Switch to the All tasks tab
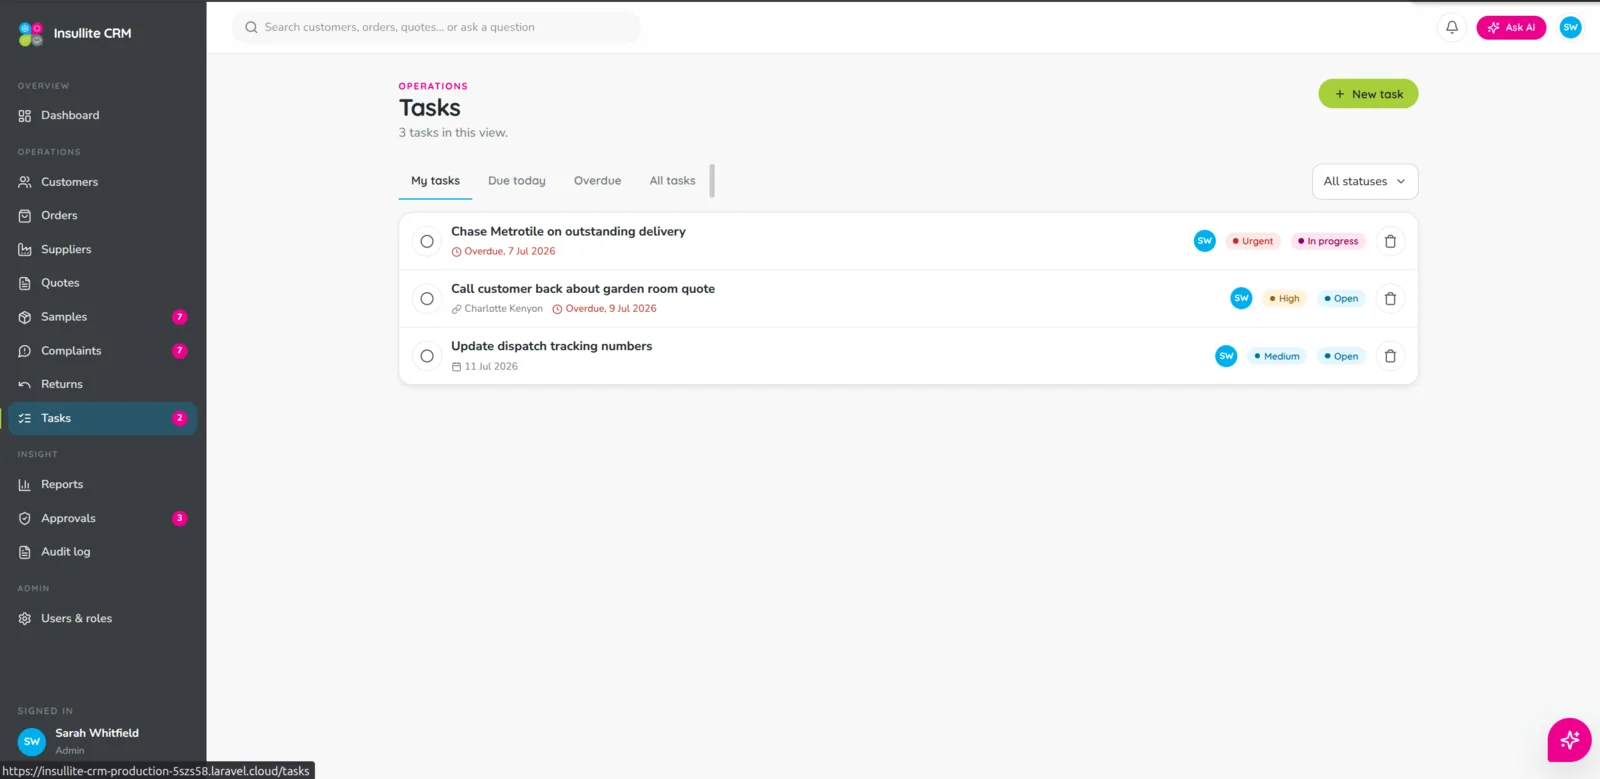Viewport: 1600px width, 779px height. point(672,181)
